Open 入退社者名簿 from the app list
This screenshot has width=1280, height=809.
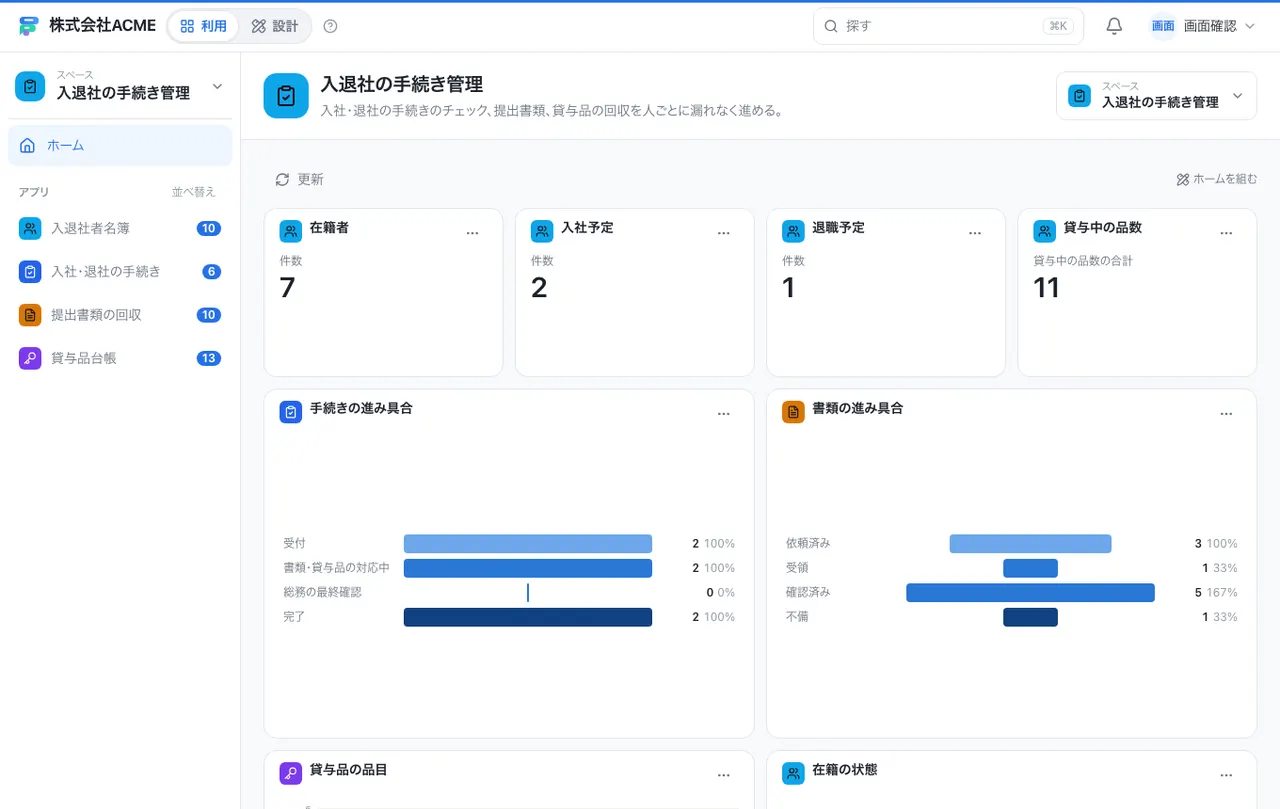tap(120, 228)
